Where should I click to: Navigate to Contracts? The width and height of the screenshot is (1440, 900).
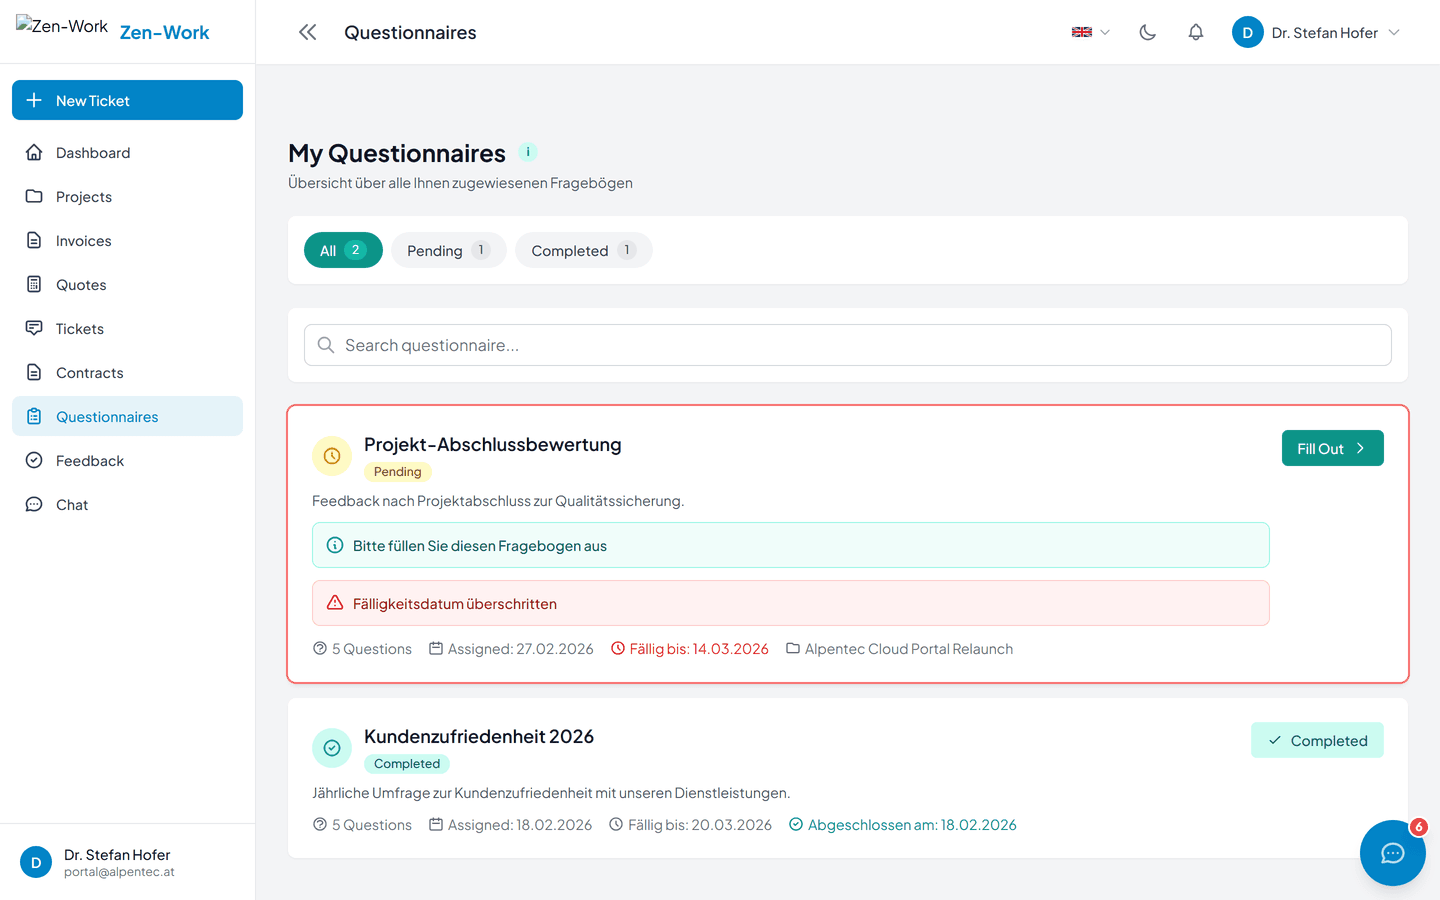point(127,373)
